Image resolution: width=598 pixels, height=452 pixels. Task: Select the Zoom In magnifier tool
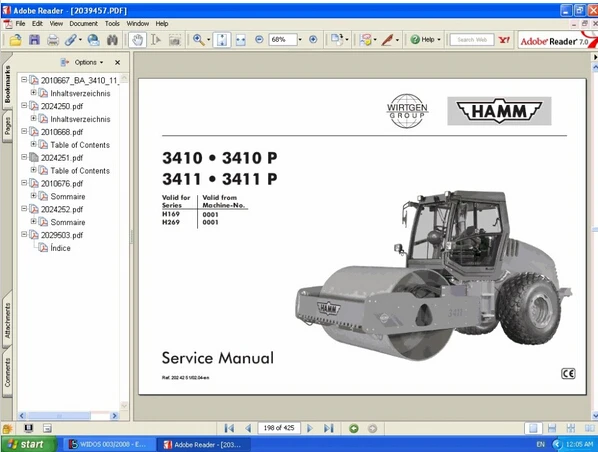pyautogui.click(x=198, y=40)
